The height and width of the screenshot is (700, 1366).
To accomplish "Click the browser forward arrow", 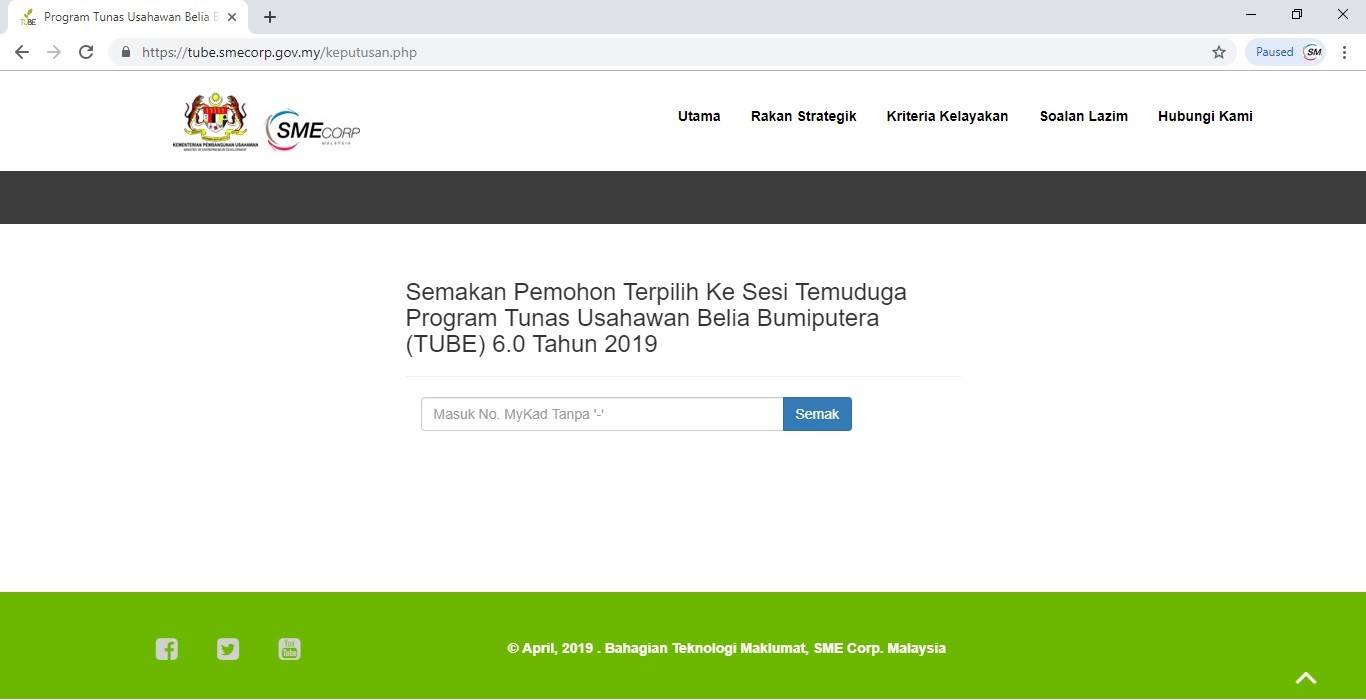I will pos(54,52).
